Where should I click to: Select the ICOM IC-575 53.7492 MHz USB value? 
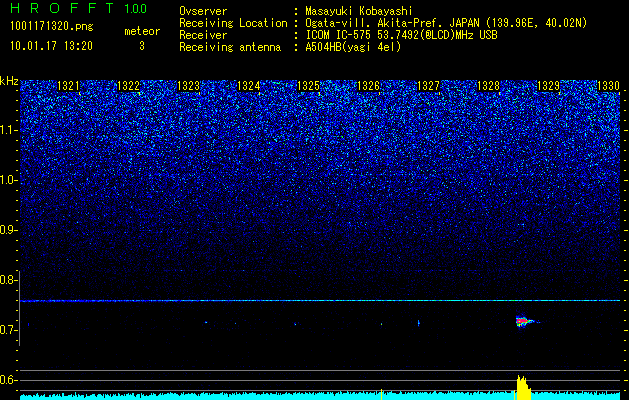[401, 35]
